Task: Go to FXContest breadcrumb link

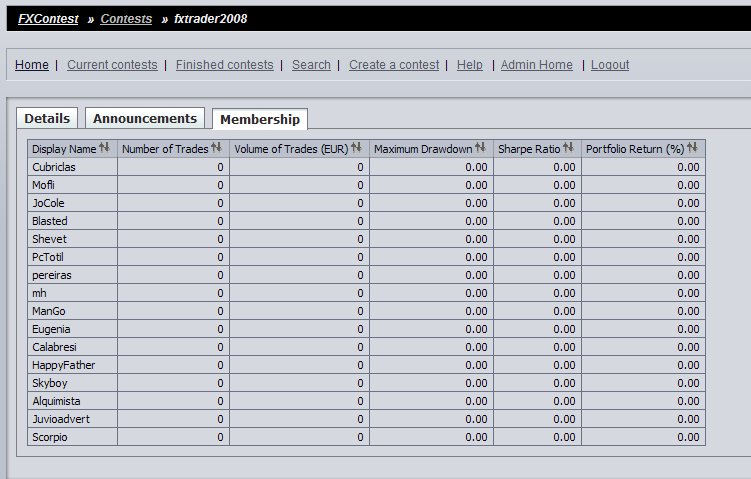Action: coord(48,19)
